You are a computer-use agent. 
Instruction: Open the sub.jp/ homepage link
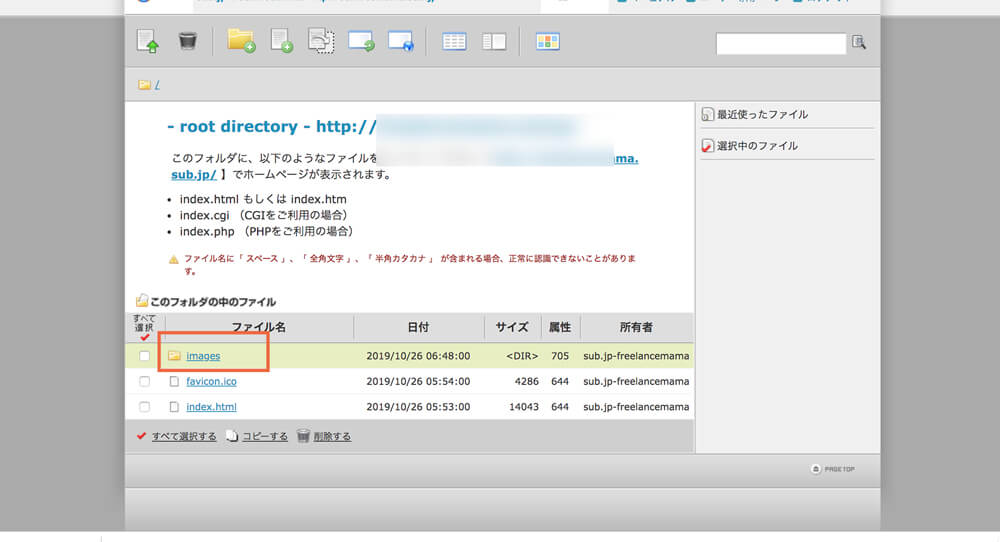pos(194,174)
